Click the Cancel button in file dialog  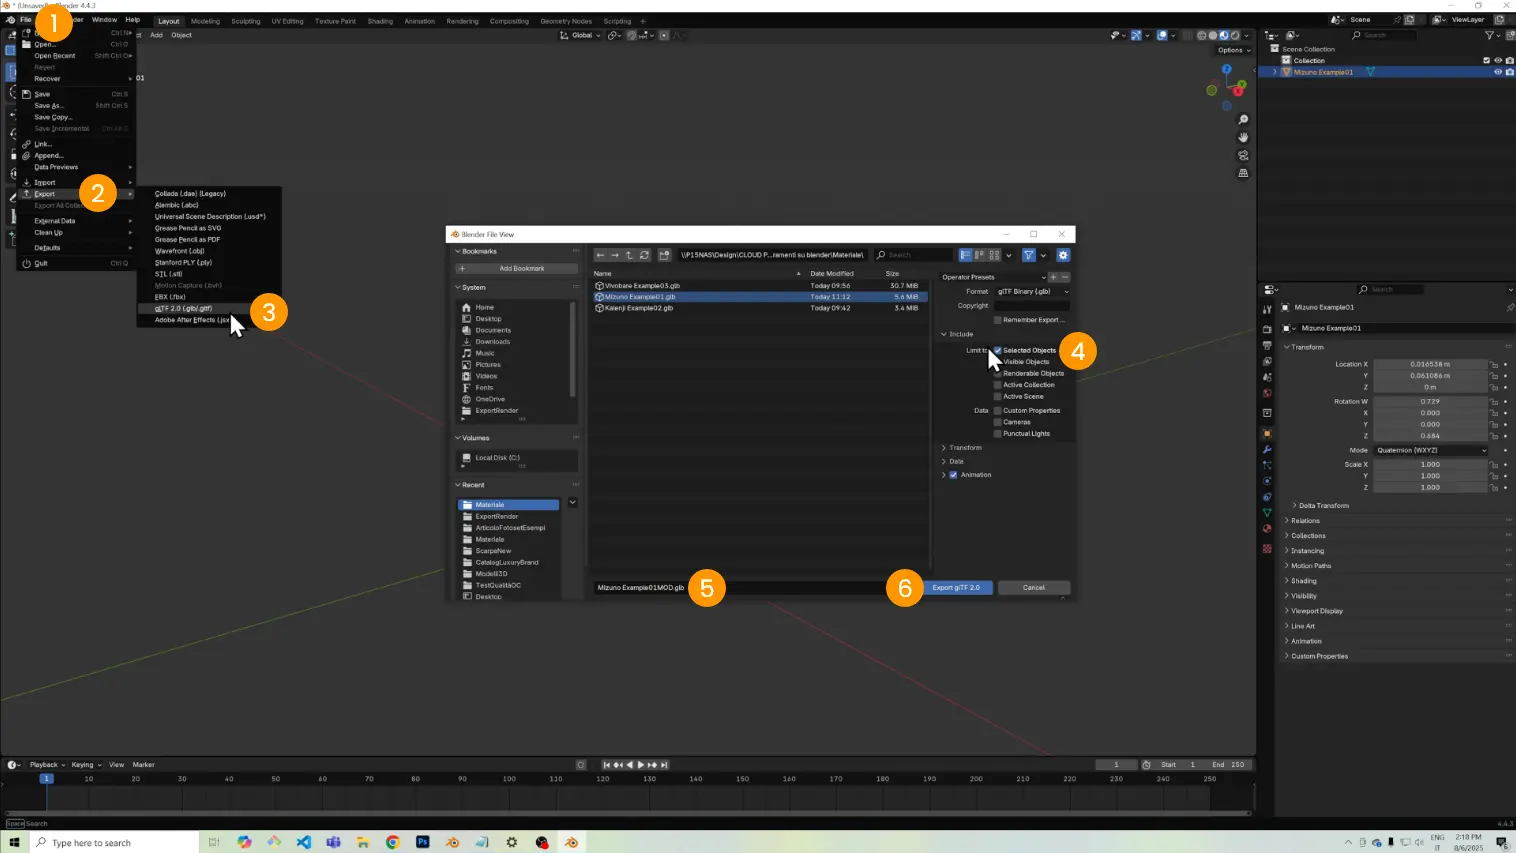[x=1033, y=588]
